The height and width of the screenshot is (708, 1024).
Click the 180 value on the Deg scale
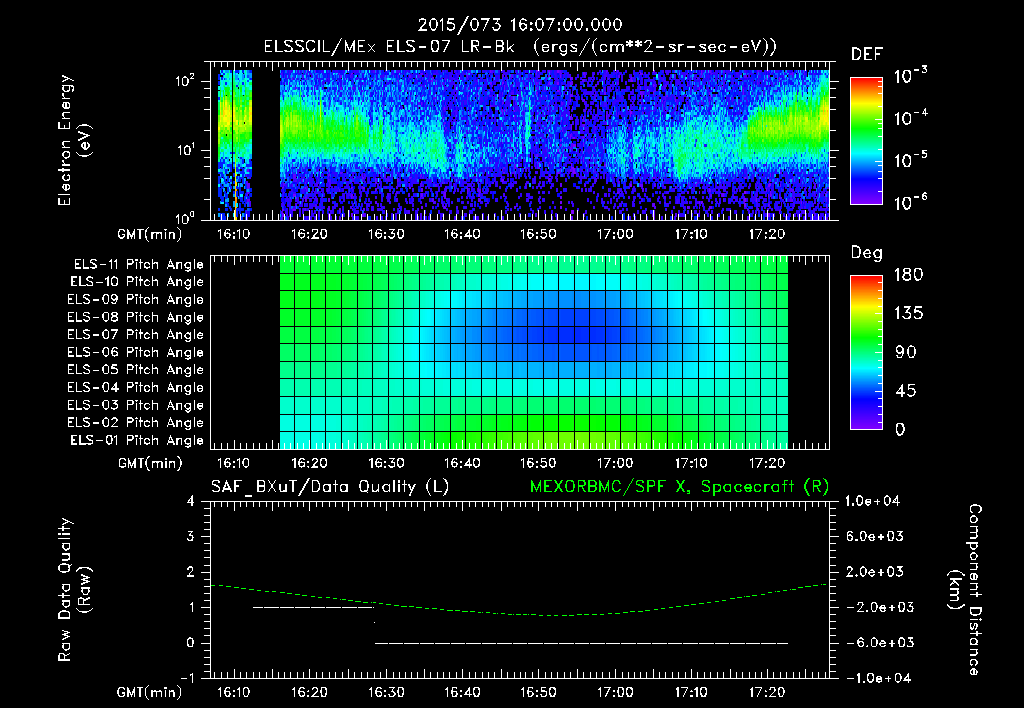pyautogui.click(x=908, y=275)
